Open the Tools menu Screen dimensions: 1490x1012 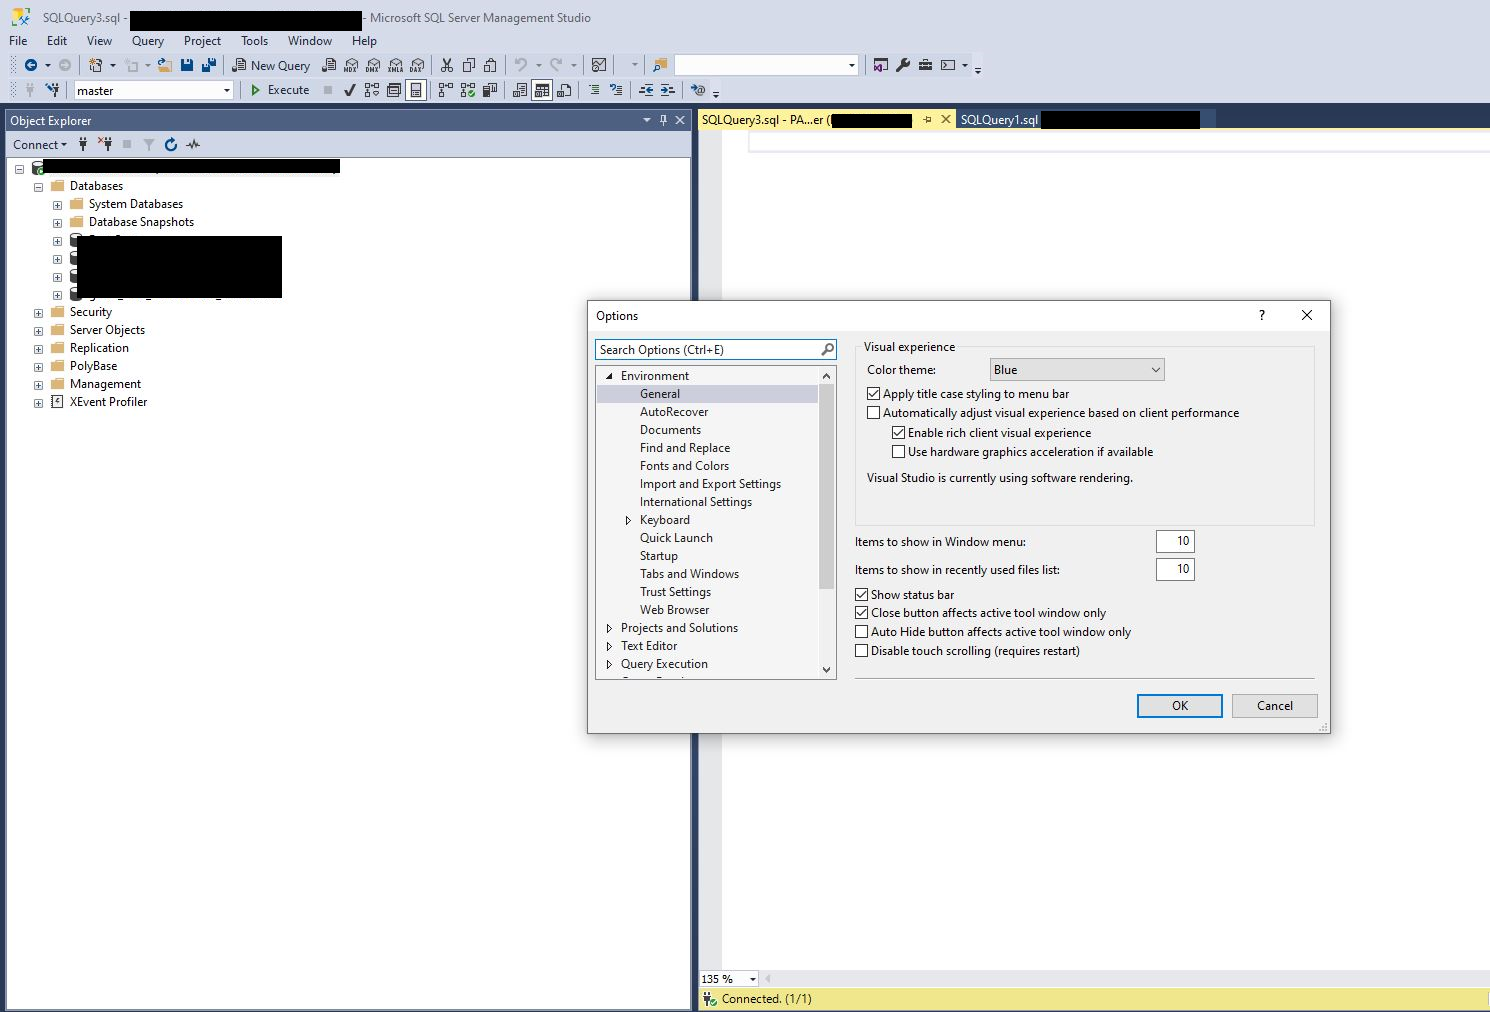click(x=254, y=41)
